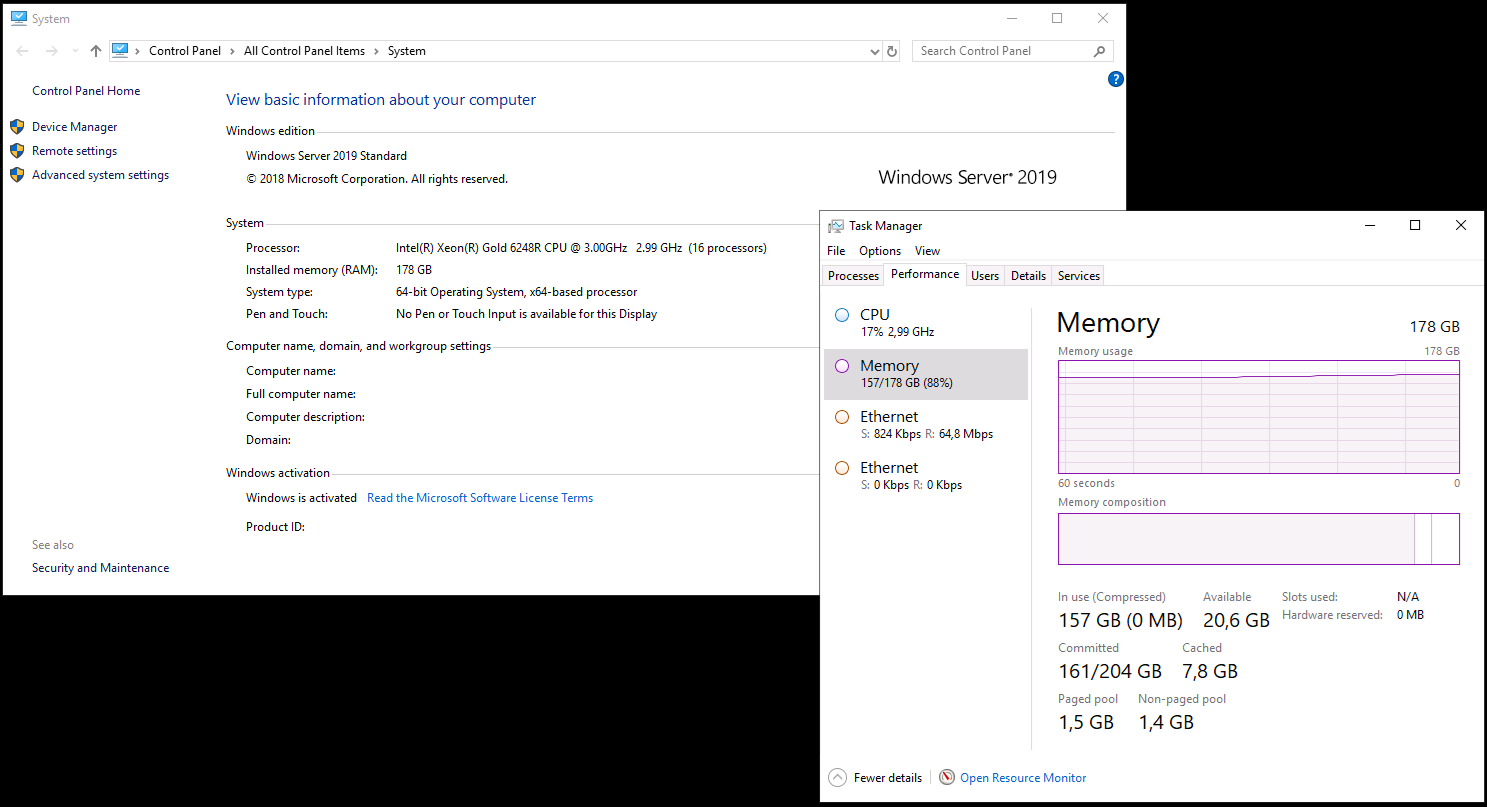Switch to Users tab

[985, 276]
